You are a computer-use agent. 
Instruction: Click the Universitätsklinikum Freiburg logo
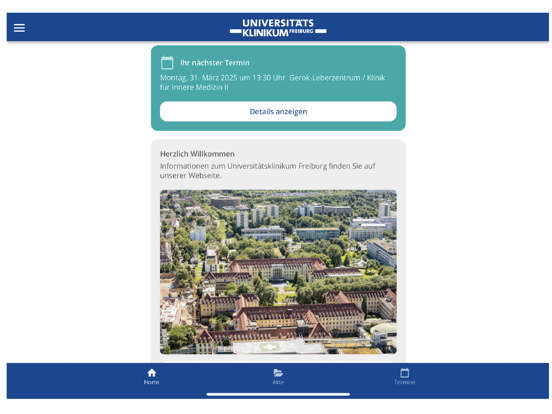click(278, 28)
